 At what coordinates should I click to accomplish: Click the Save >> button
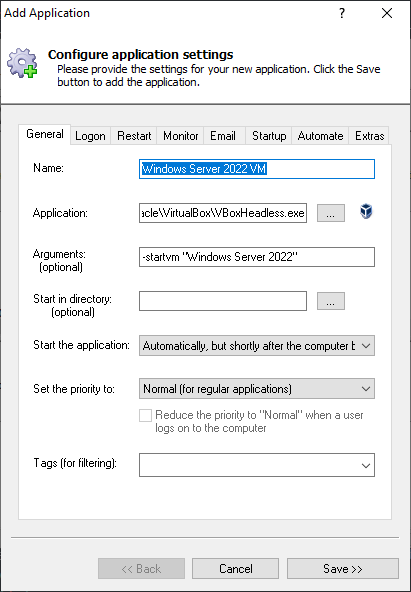coord(343,569)
